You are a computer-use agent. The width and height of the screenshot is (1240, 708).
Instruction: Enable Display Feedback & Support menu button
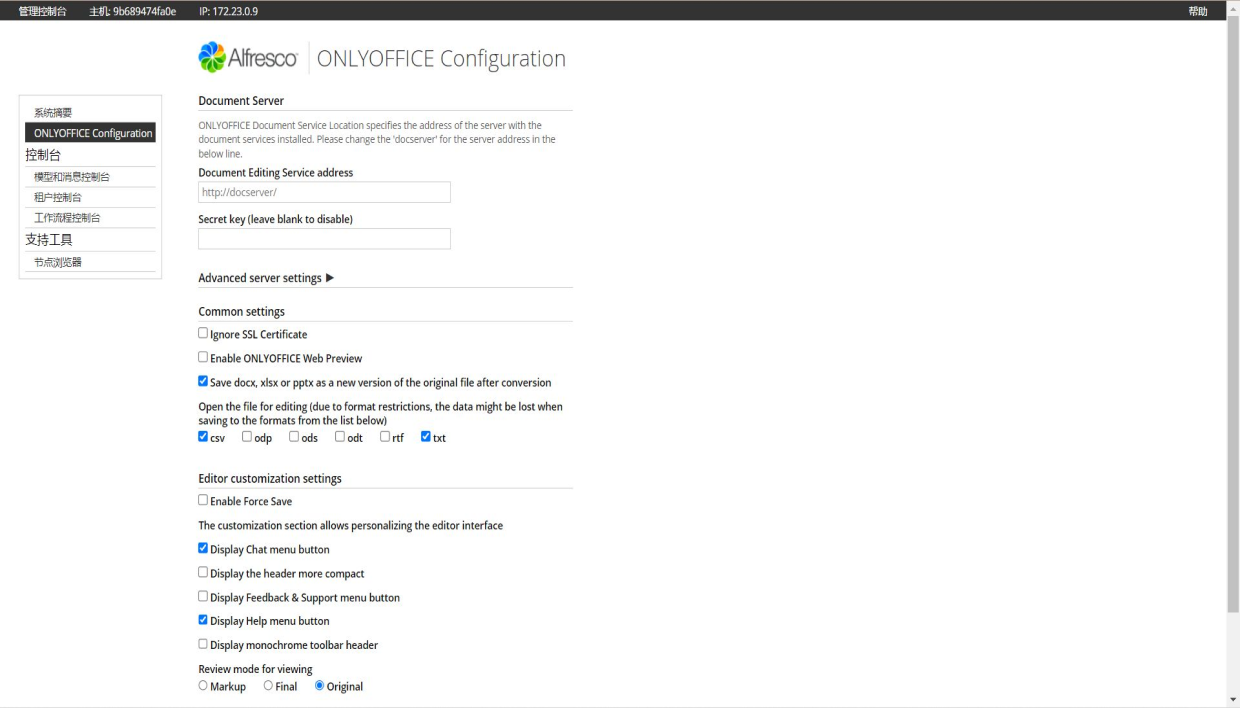[202, 595]
